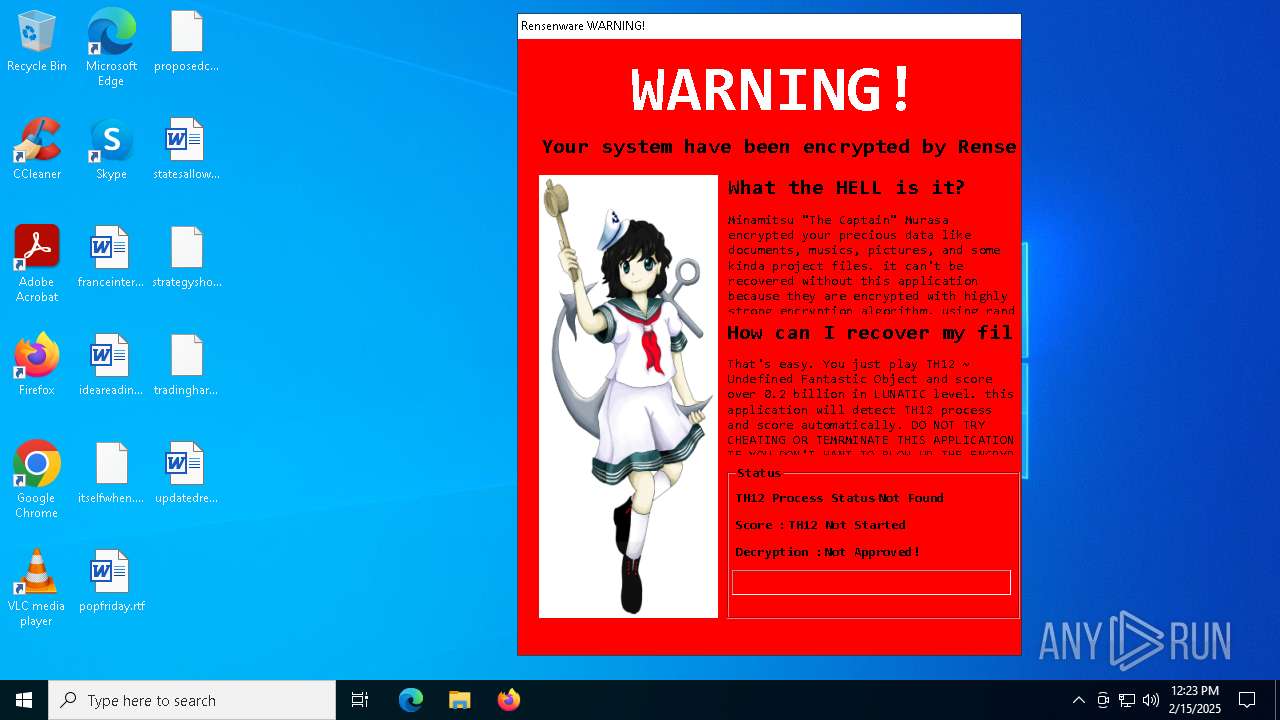1280x720 pixels.
Task: Open Edge from the taskbar
Action: 411,700
